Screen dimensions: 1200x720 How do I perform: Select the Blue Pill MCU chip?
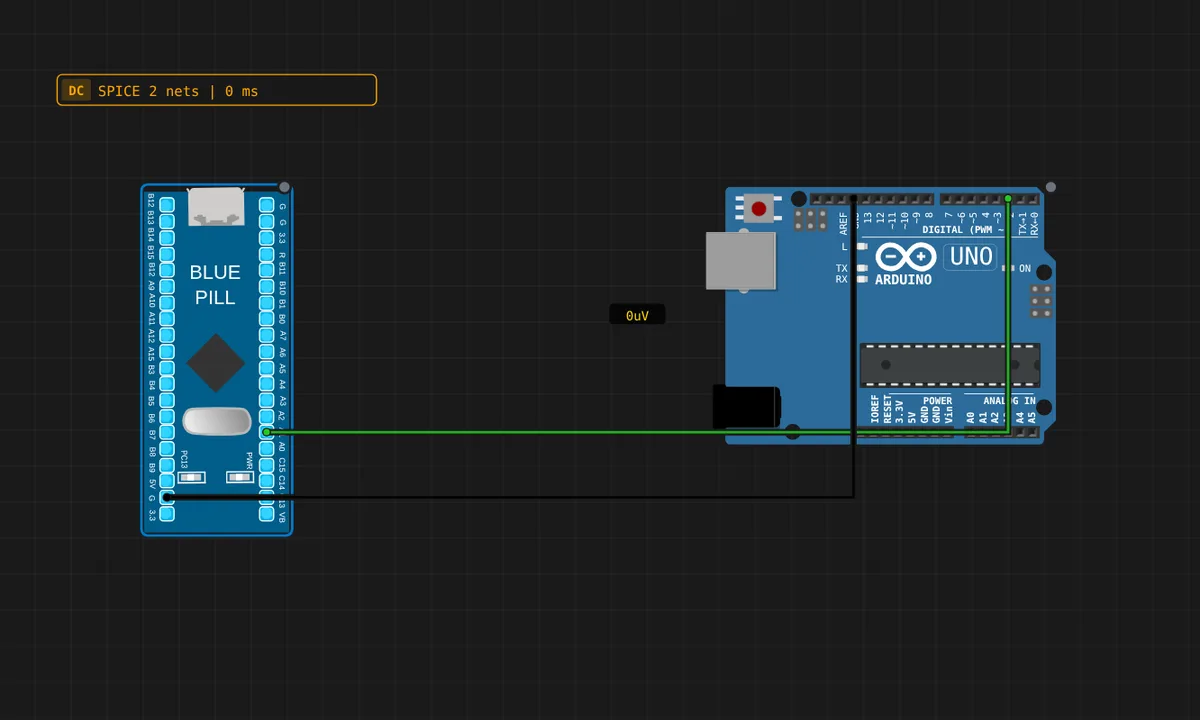pos(216,363)
